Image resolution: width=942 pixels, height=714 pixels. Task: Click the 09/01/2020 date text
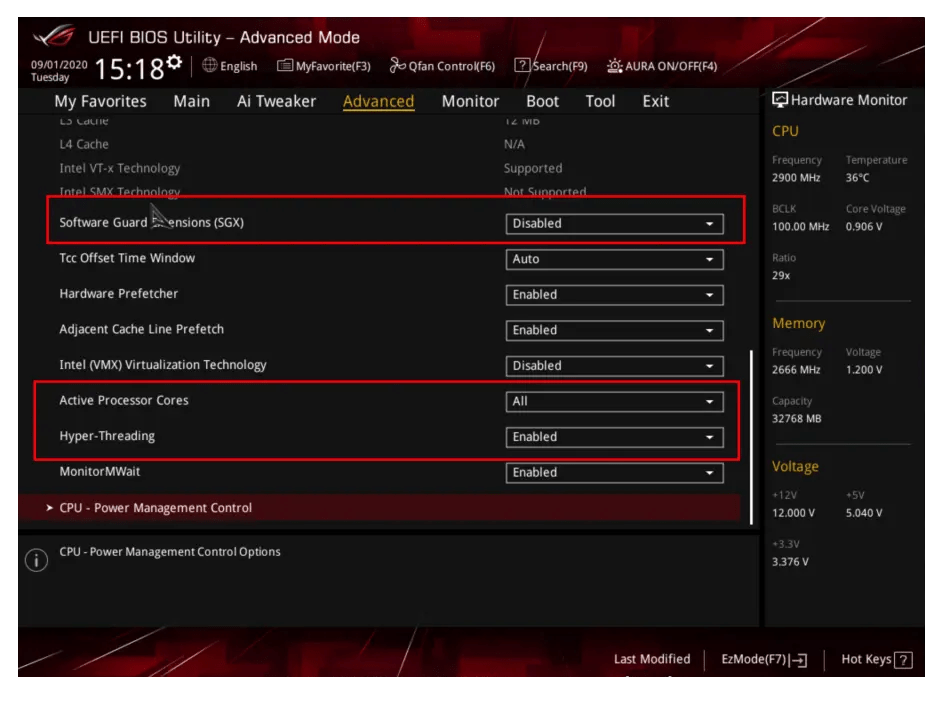(59, 65)
